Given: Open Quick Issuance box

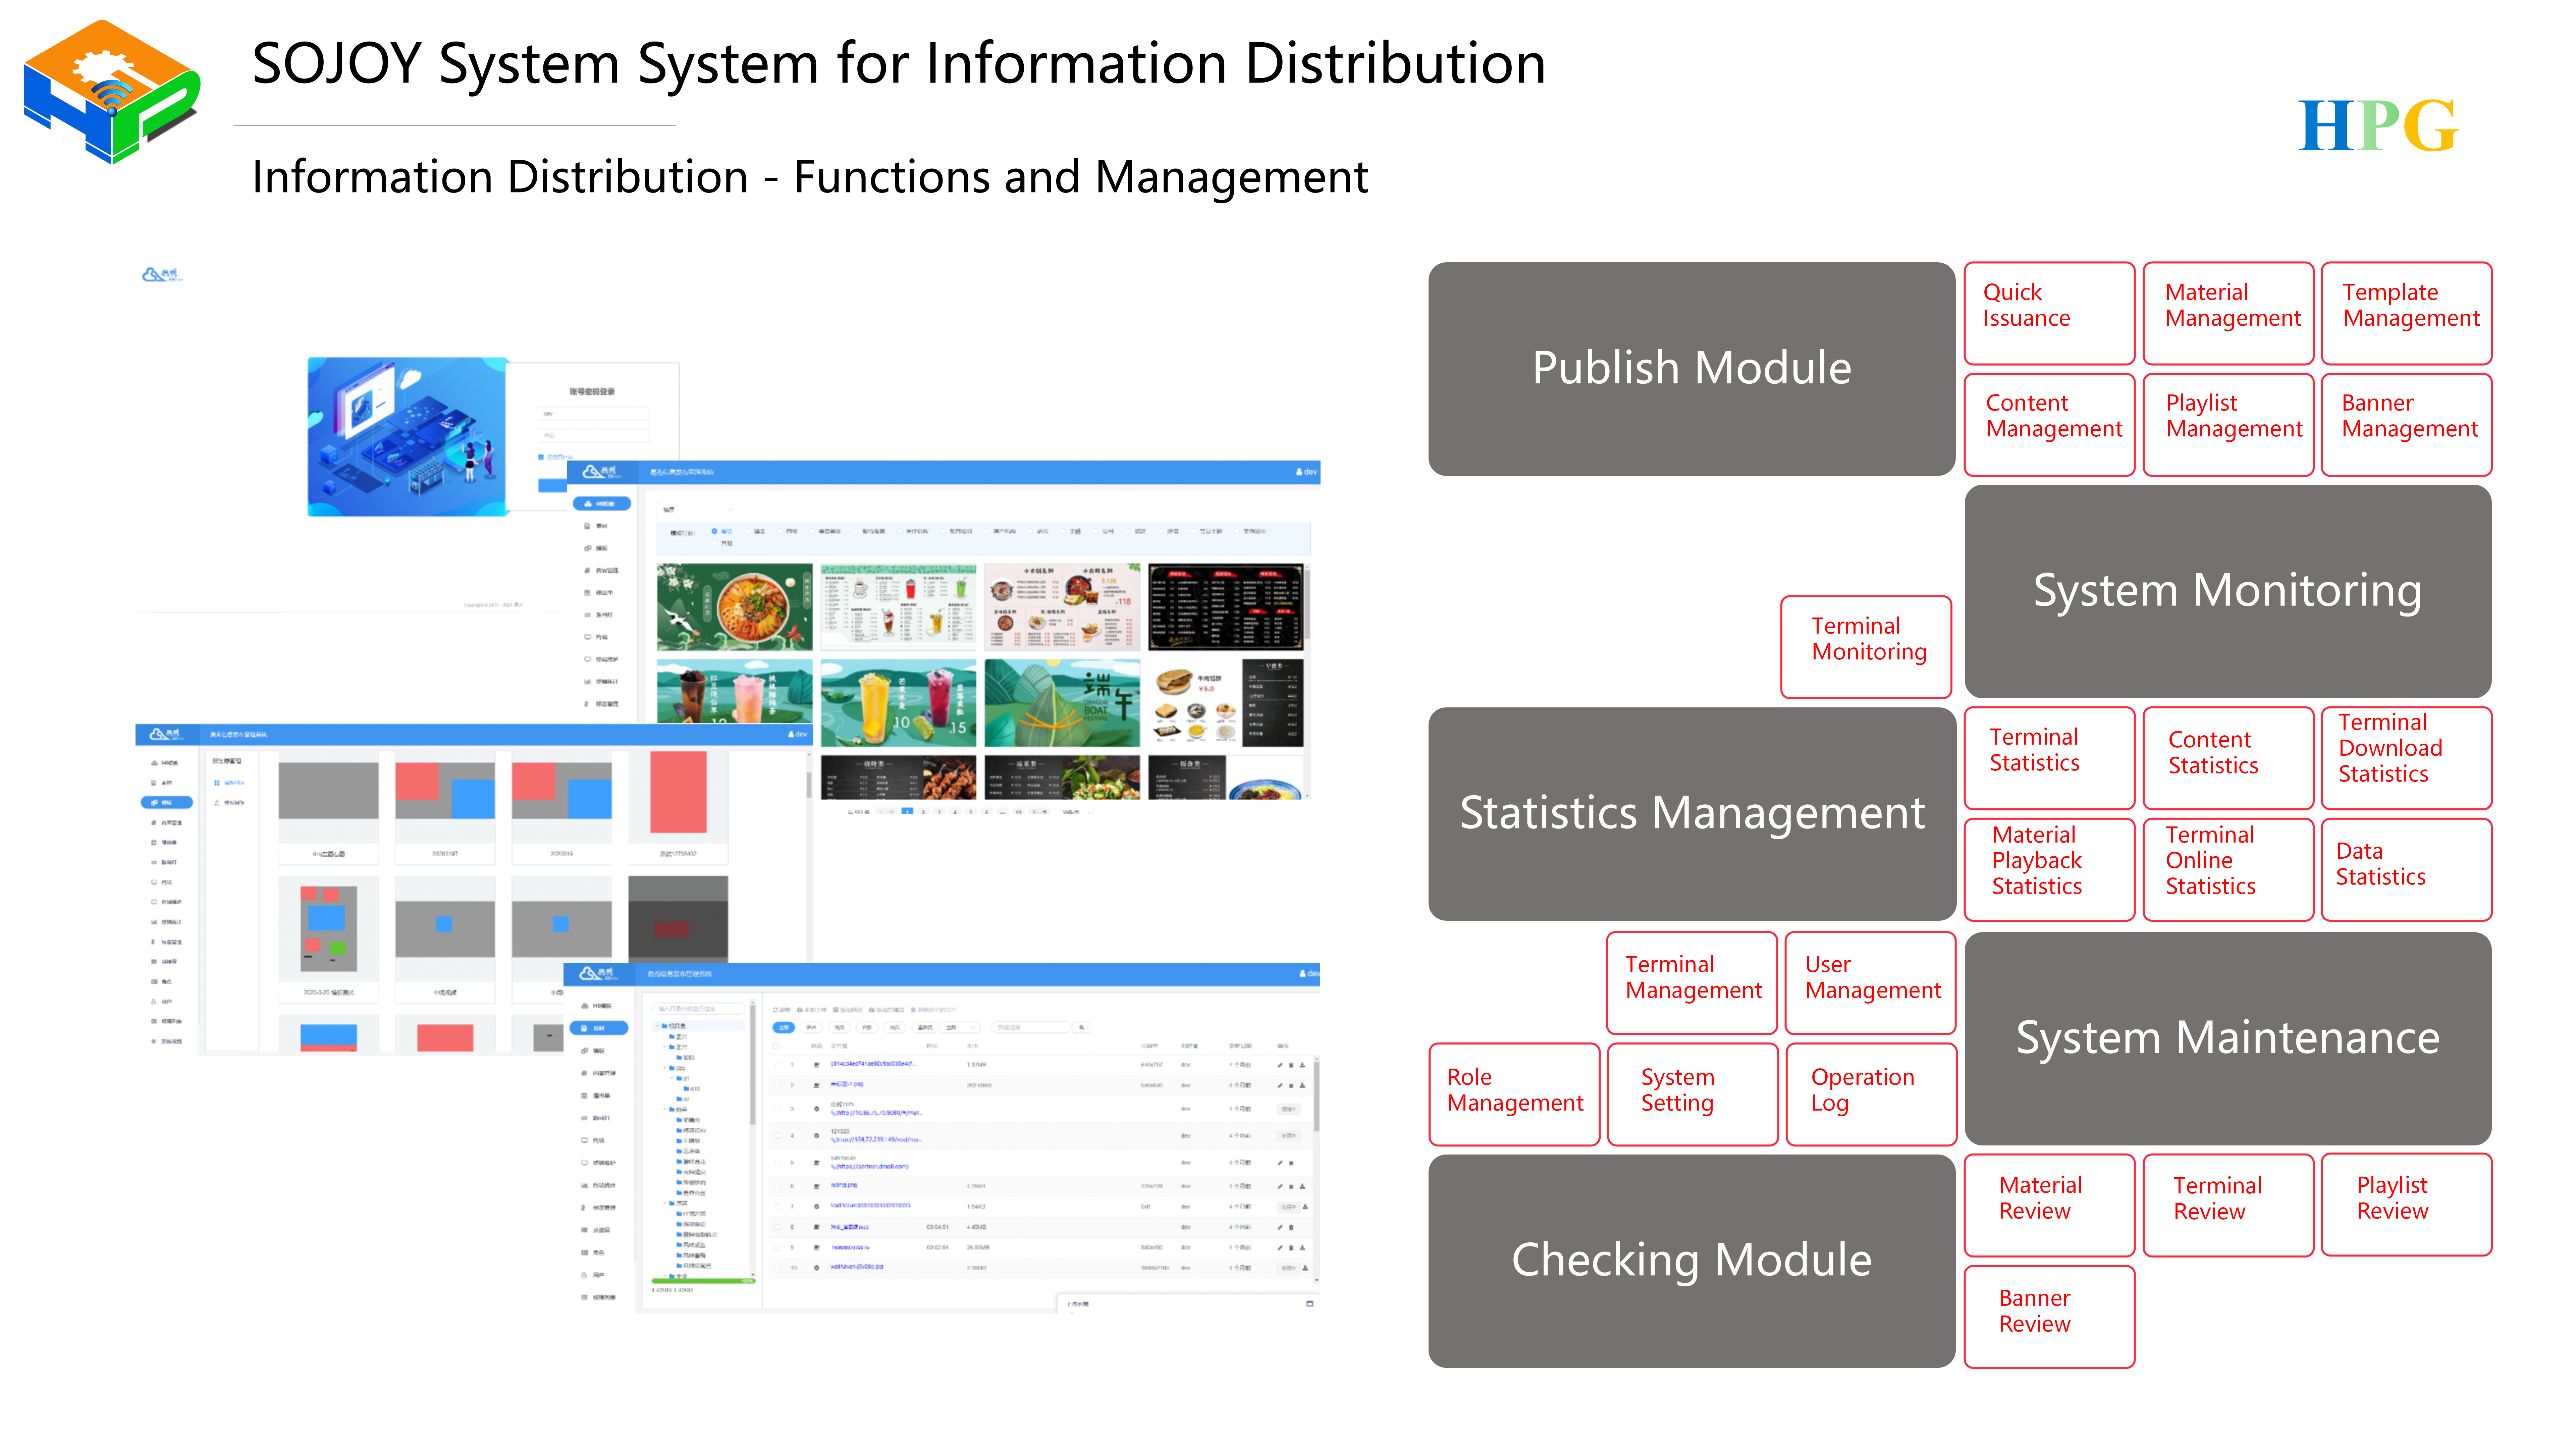Looking at the screenshot, I should (x=2049, y=313).
